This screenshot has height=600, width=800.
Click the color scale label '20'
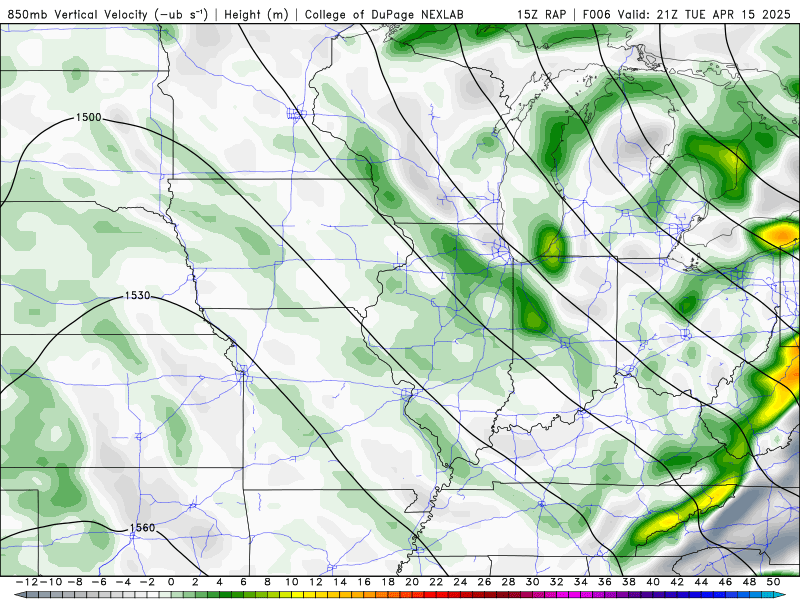(x=412, y=582)
